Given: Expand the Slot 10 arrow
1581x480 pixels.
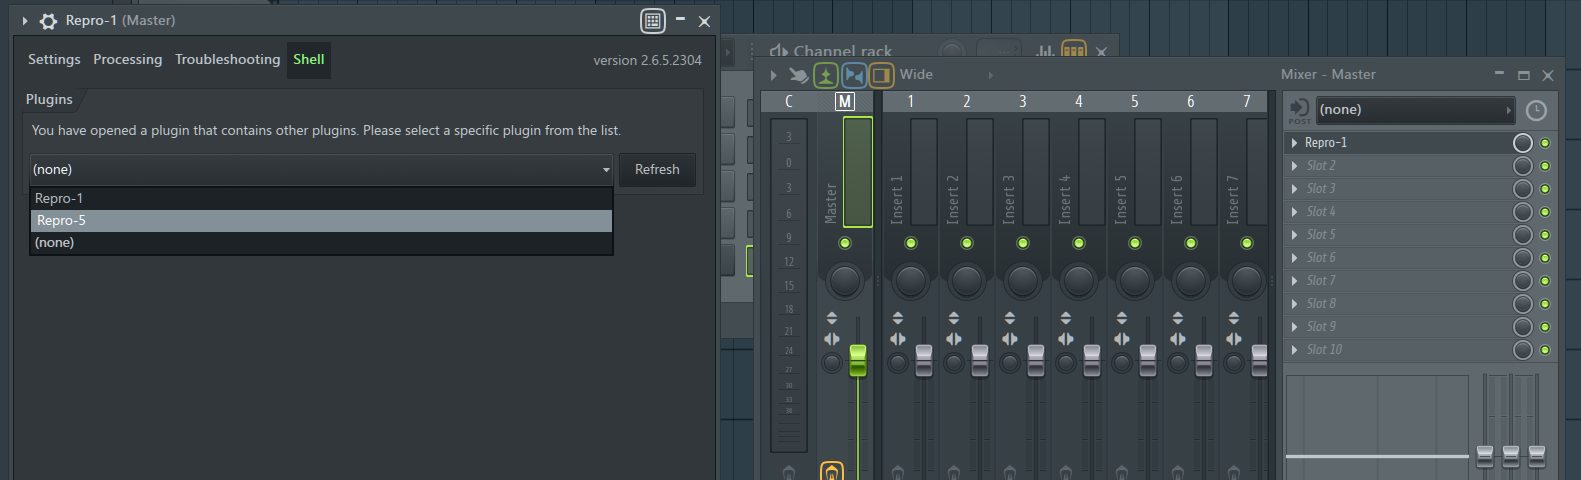Looking at the screenshot, I should point(1295,350).
